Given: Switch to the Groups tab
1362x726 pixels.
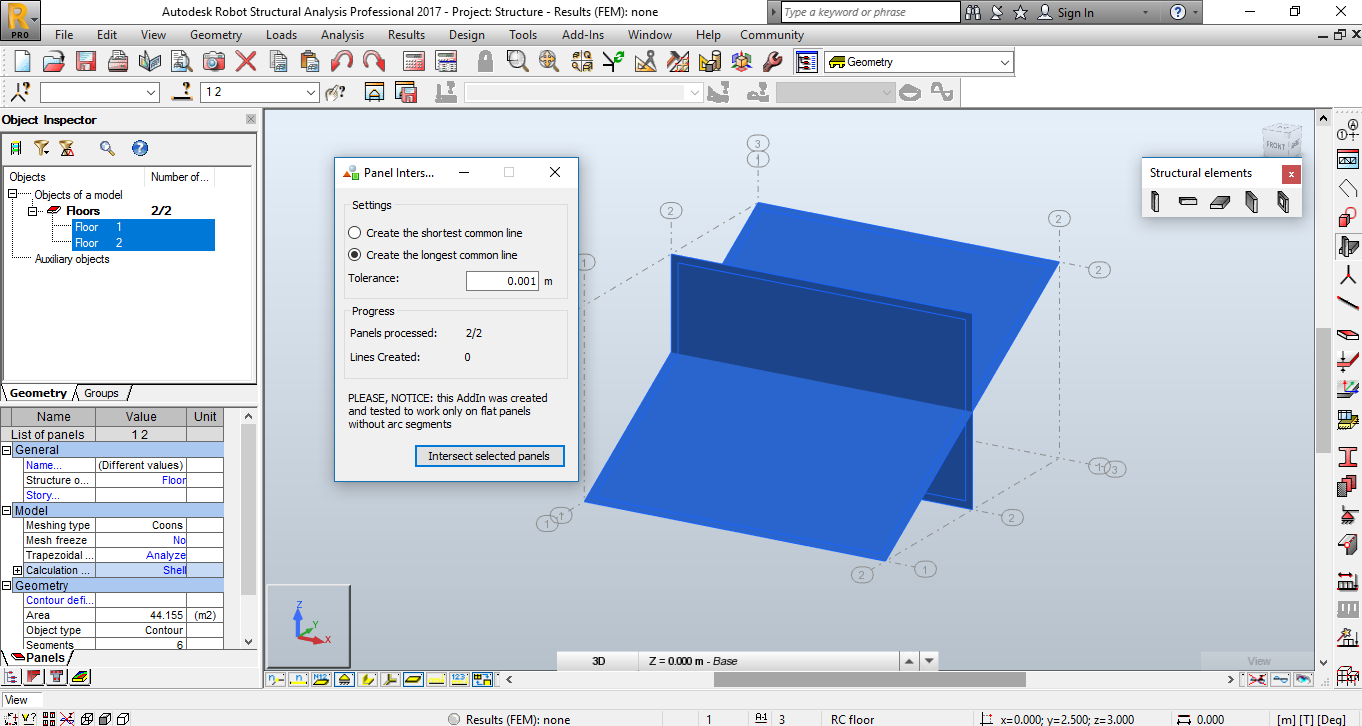Looking at the screenshot, I should [101, 393].
